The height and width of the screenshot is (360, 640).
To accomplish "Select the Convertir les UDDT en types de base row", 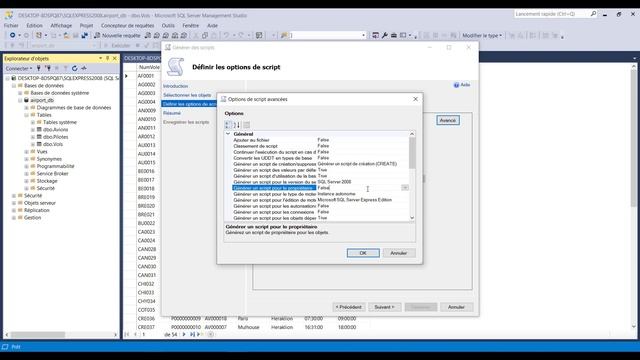I will (320, 158).
